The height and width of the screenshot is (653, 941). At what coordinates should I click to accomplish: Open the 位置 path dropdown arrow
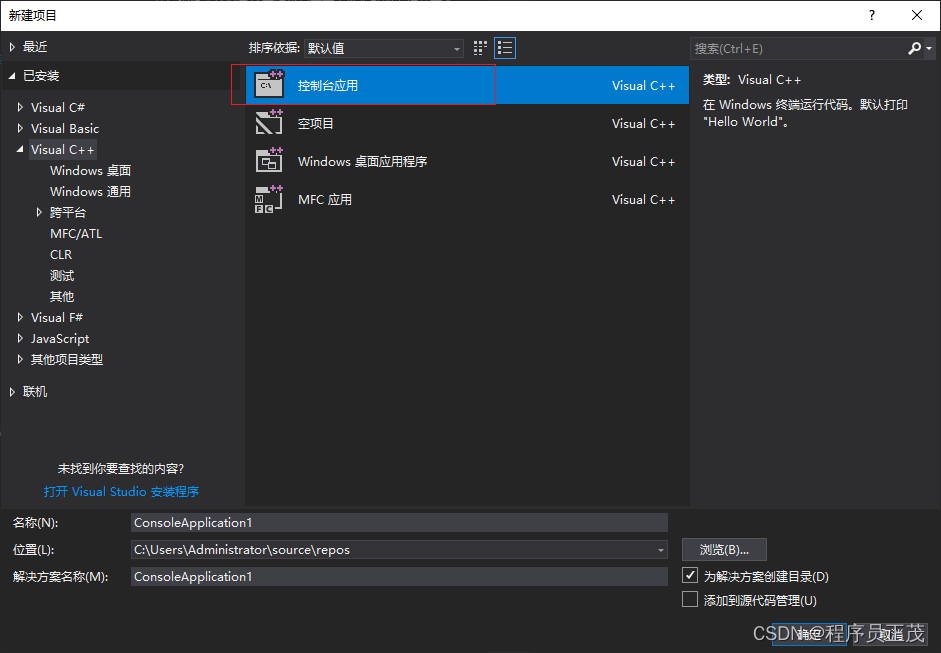(x=660, y=550)
